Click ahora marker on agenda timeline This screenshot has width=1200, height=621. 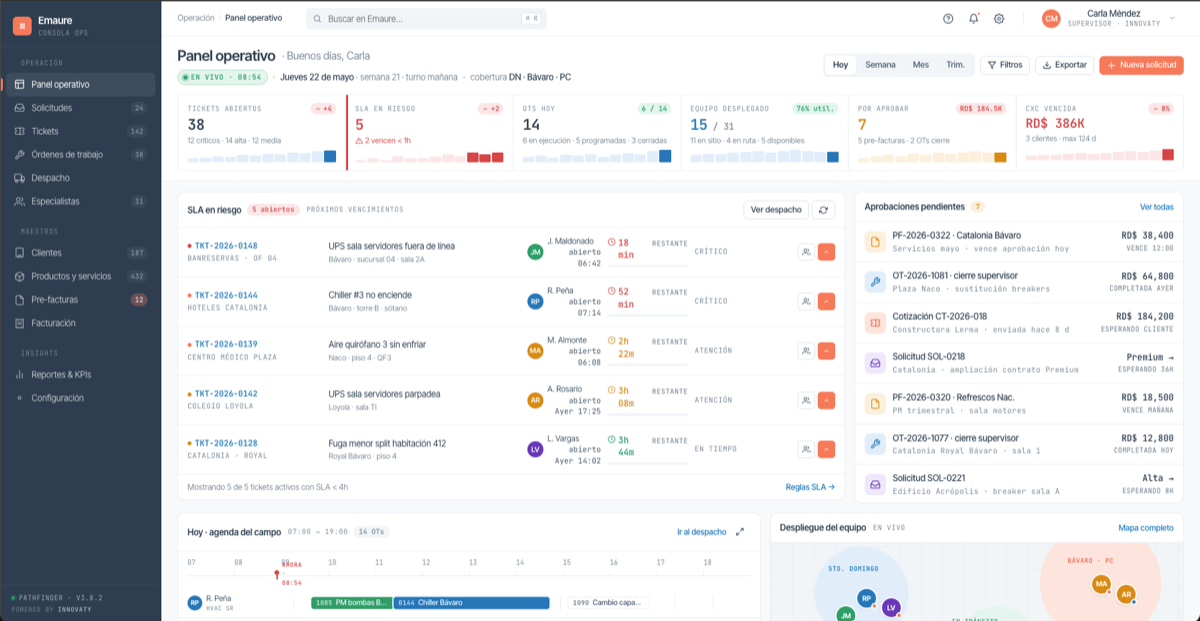click(278, 574)
